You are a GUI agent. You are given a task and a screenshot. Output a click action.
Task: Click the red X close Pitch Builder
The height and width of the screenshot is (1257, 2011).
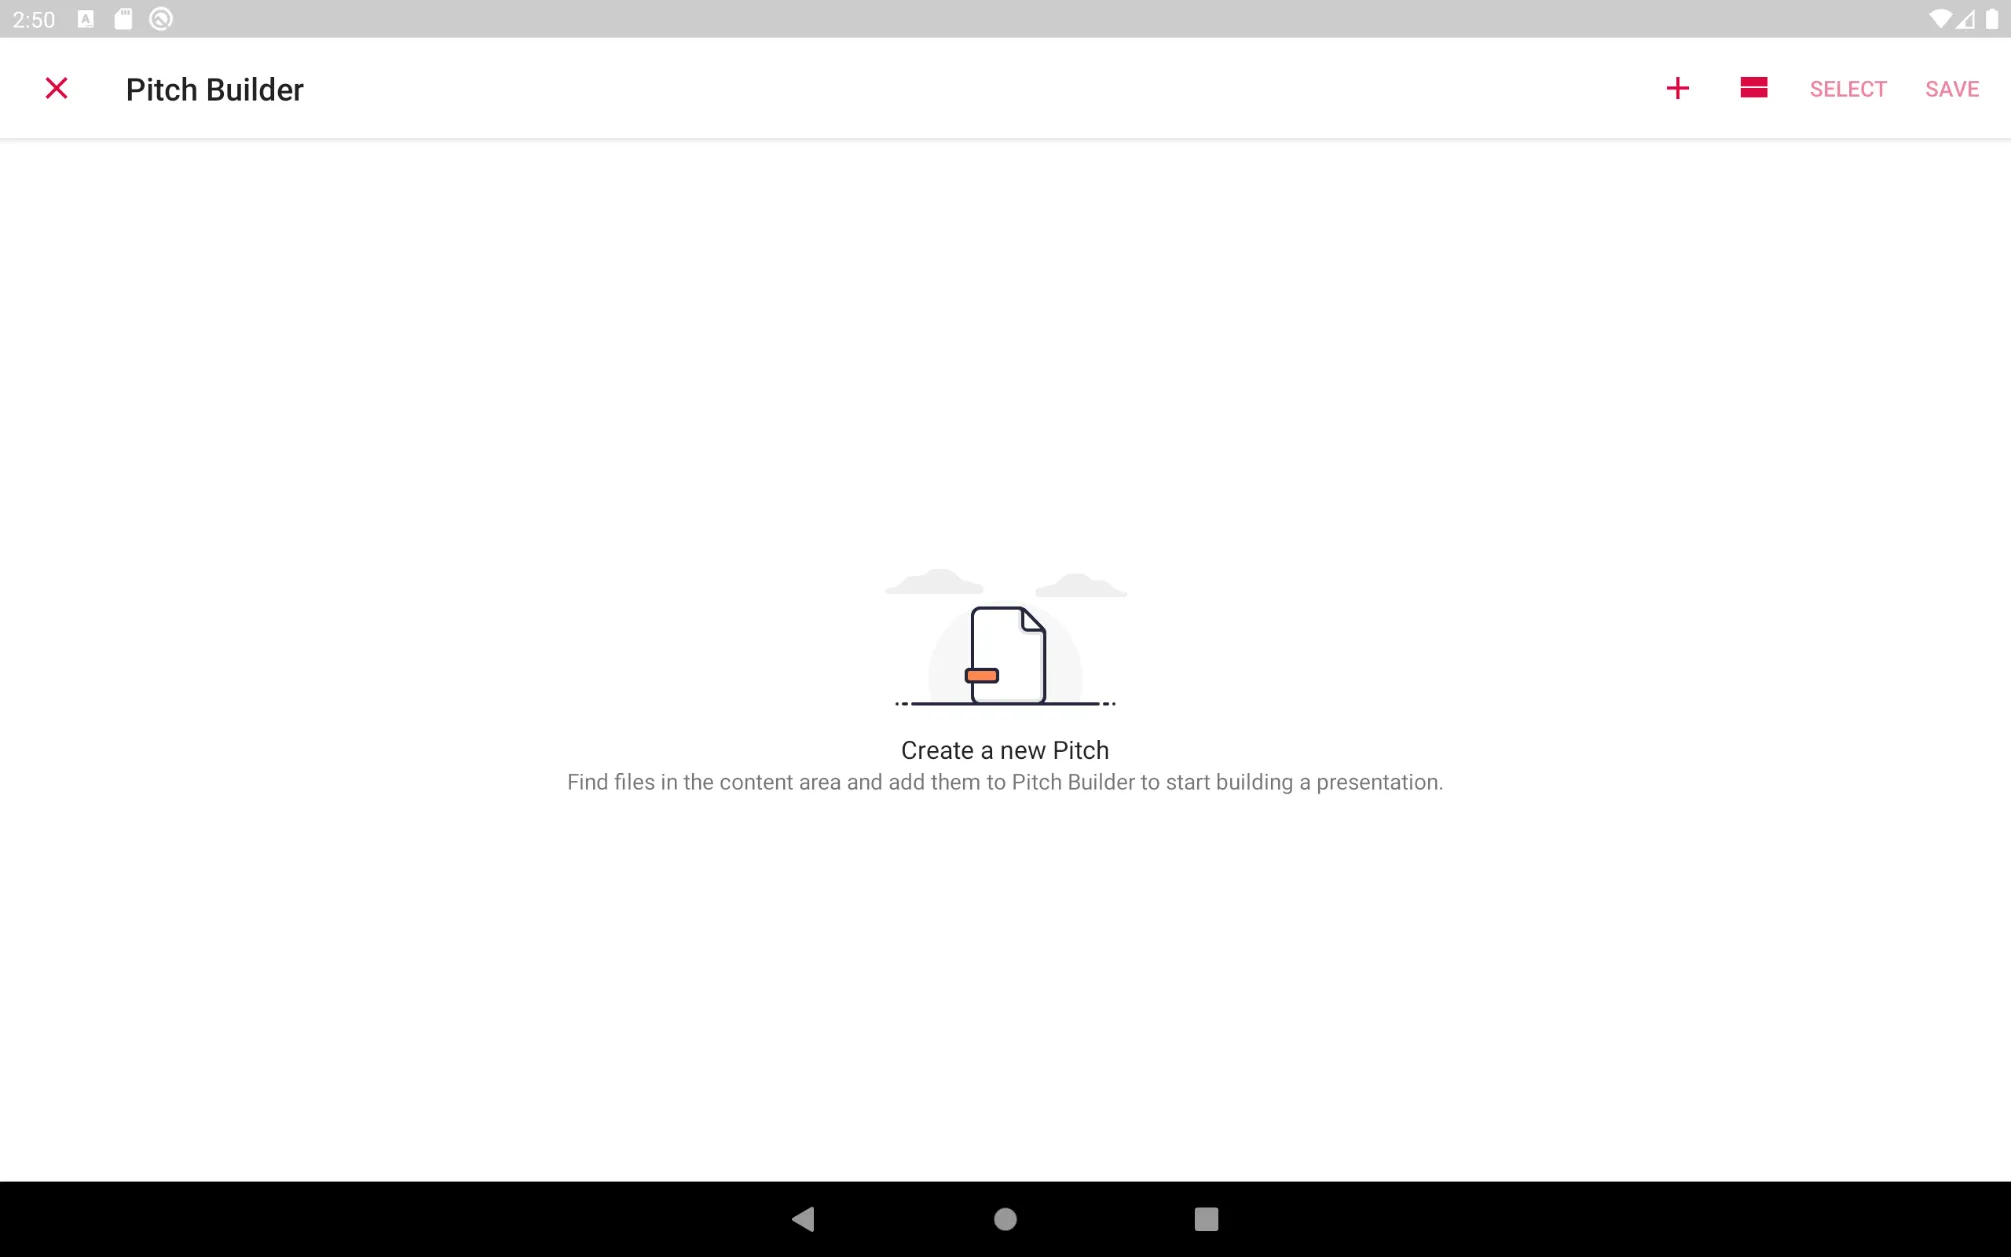[55, 88]
